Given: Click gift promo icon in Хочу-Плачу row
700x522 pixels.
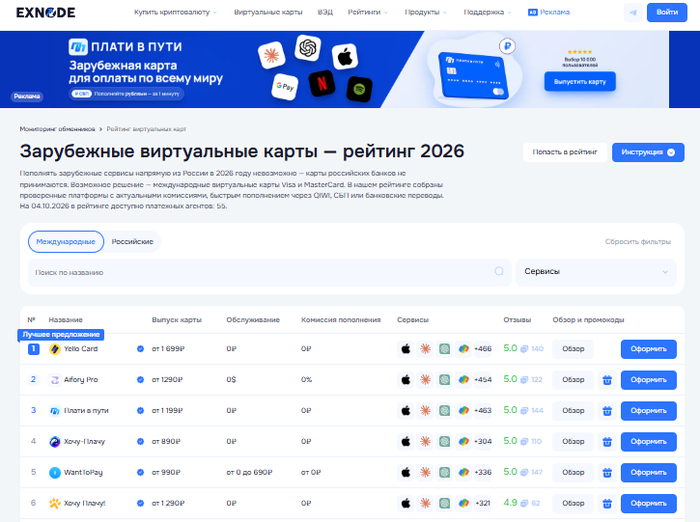Looking at the screenshot, I should coord(607,442).
